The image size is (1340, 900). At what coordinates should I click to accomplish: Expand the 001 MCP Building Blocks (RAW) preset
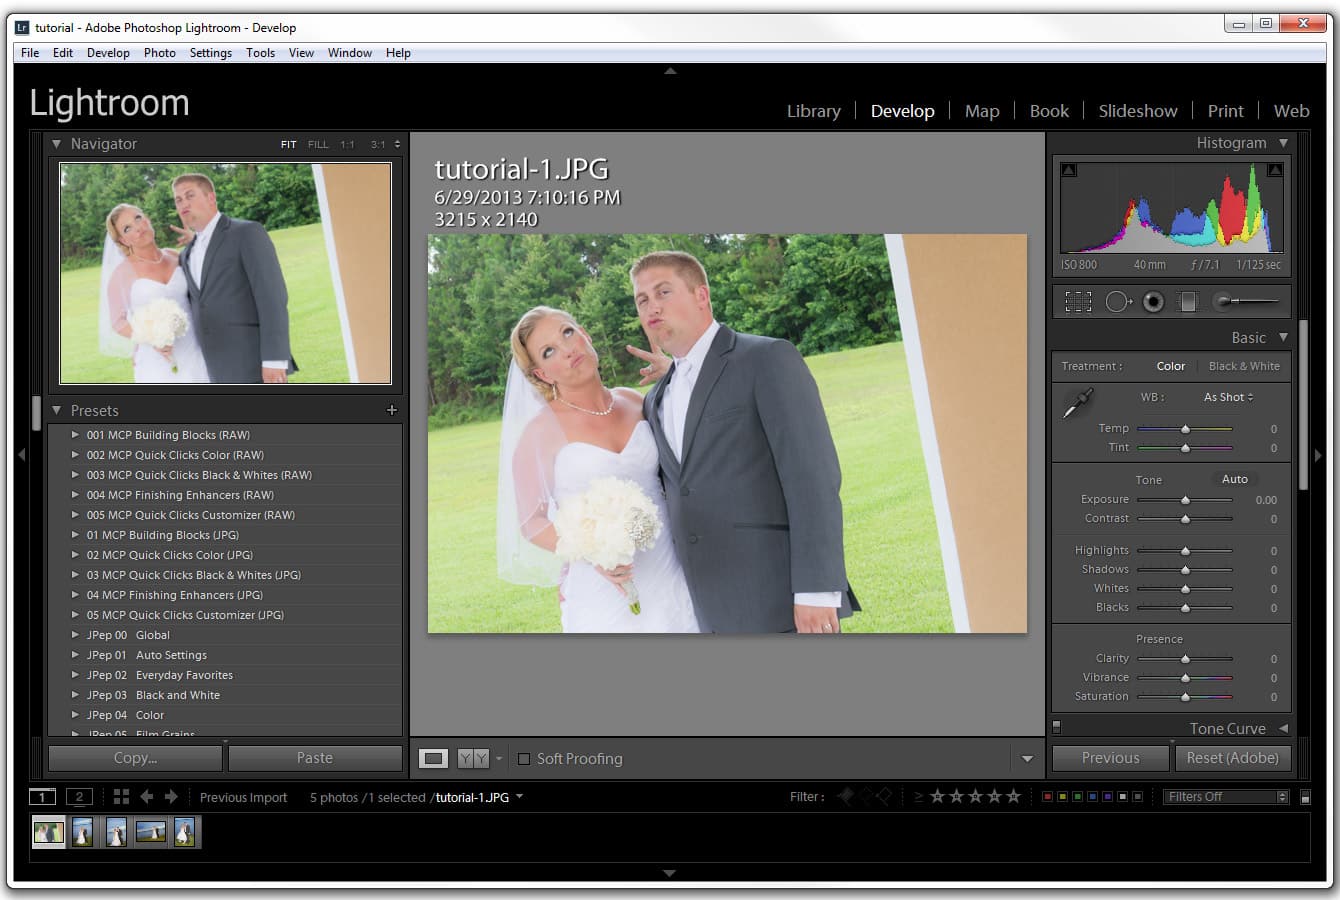(76, 434)
